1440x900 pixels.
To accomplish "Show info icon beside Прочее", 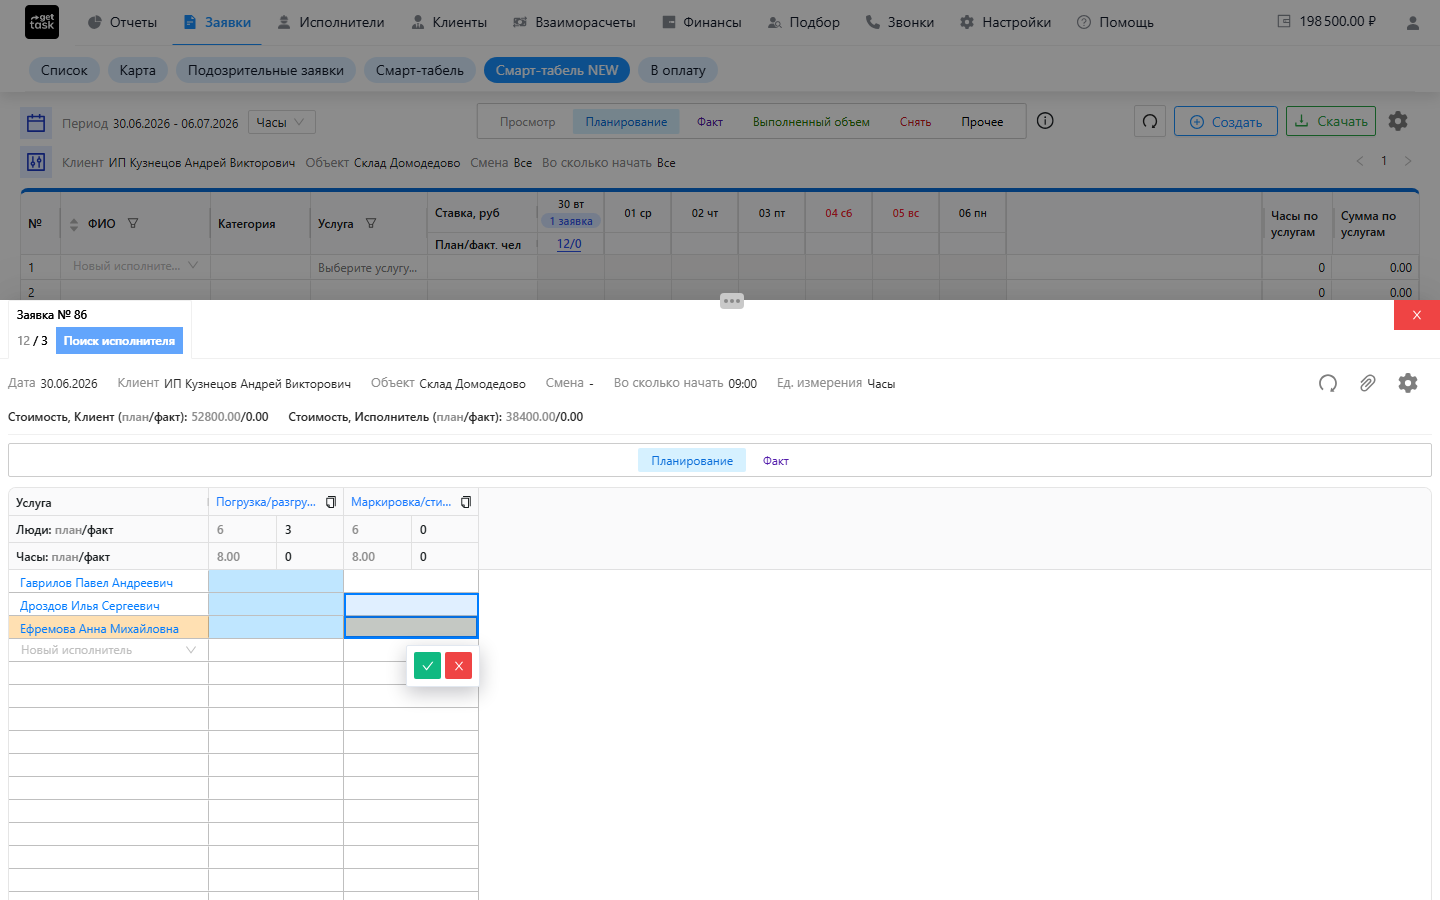I will point(1045,121).
